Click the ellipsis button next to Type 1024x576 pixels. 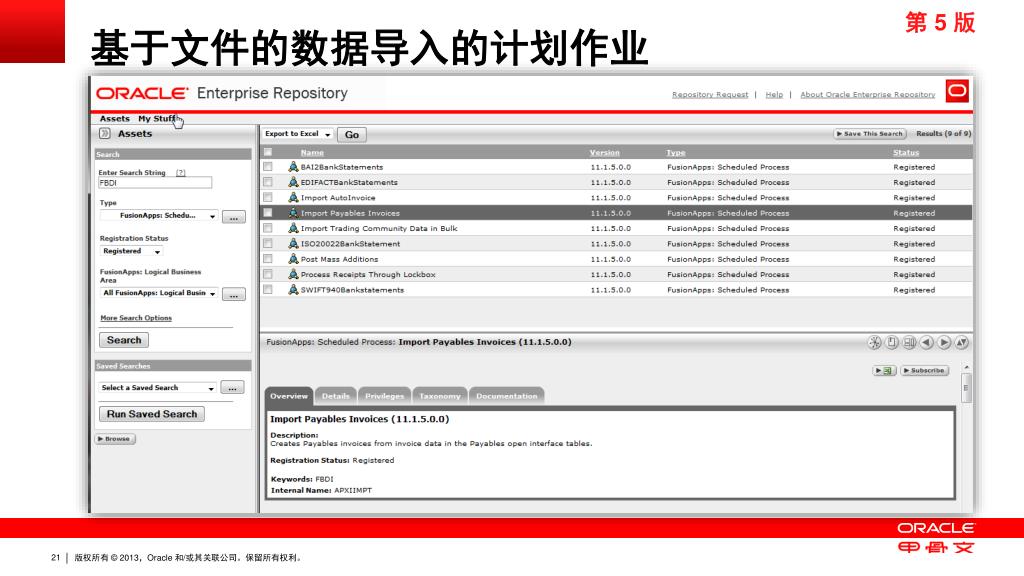click(234, 217)
